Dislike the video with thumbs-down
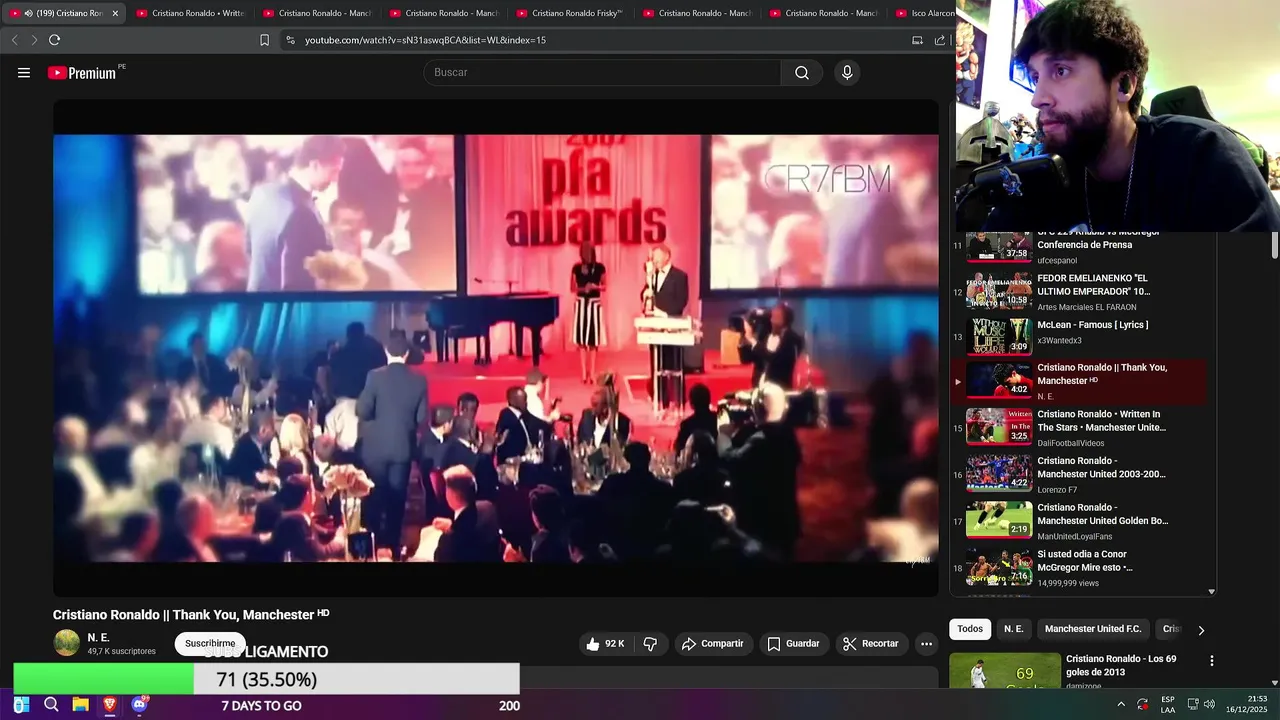The height and width of the screenshot is (720, 1280). pos(650,644)
